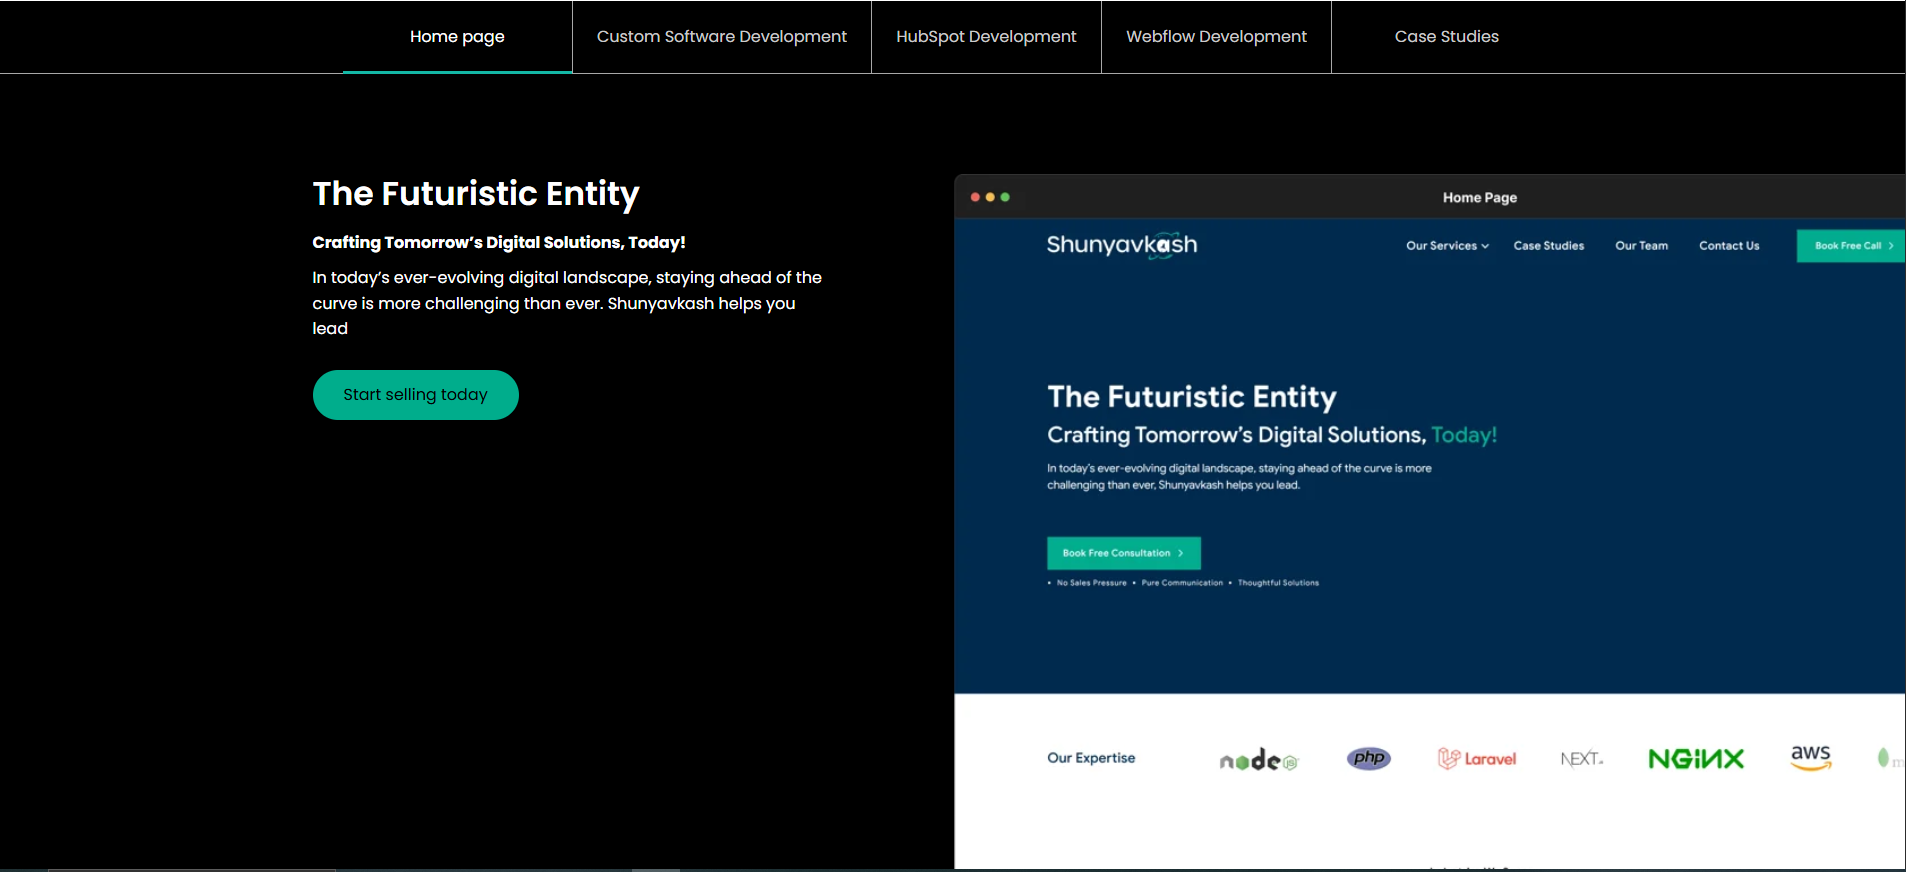Open the Custom Software Development tab
Screen dimensions: 1906x872
pyautogui.click(x=721, y=37)
